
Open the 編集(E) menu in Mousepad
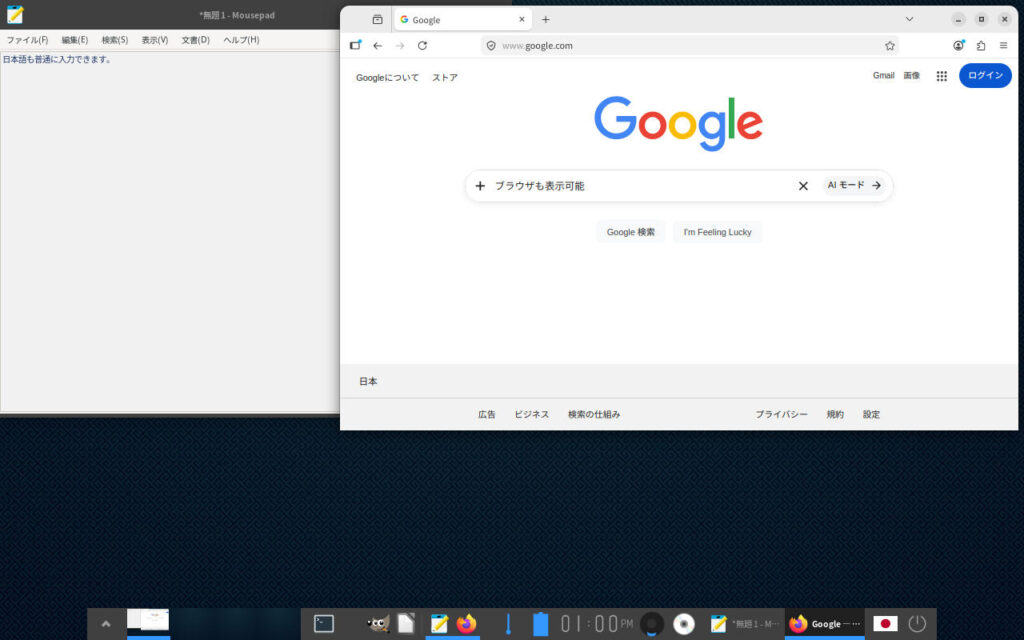pyautogui.click(x=74, y=40)
